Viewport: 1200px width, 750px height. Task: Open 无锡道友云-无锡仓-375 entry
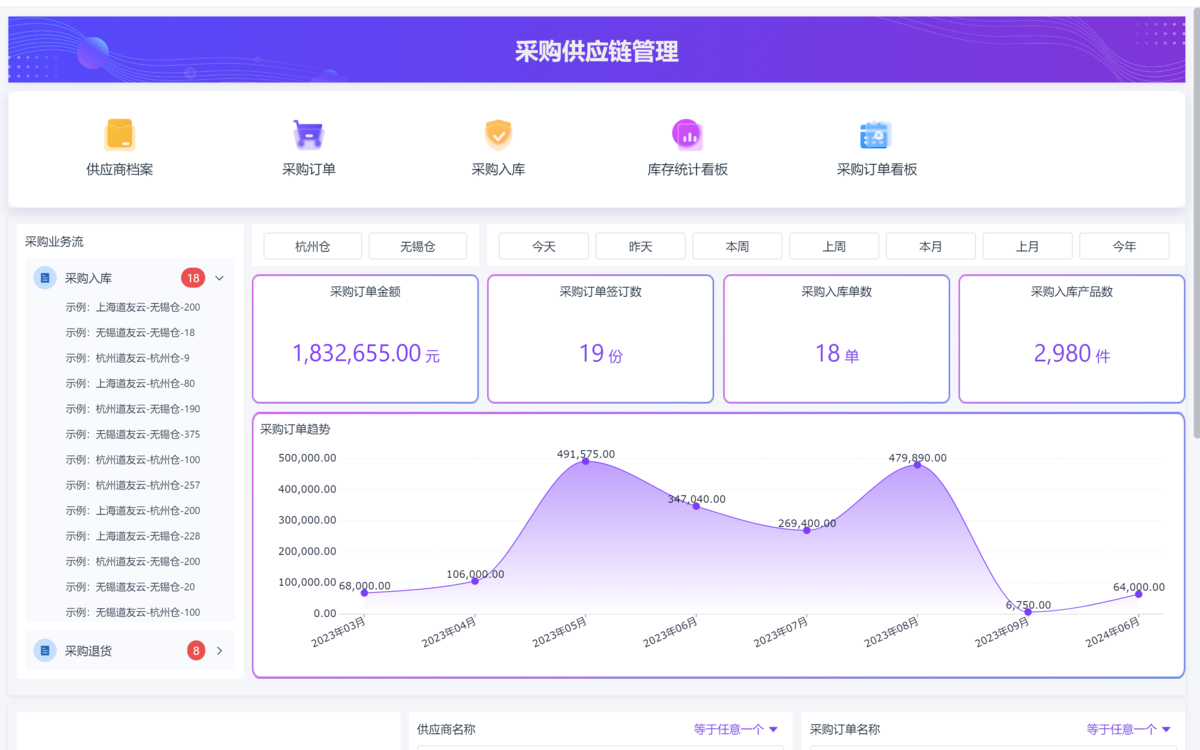point(133,435)
